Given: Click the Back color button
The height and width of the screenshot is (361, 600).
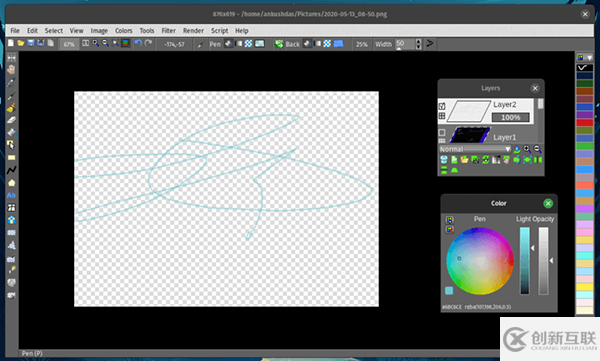Looking at the screenshot, I should pos(293,44).
